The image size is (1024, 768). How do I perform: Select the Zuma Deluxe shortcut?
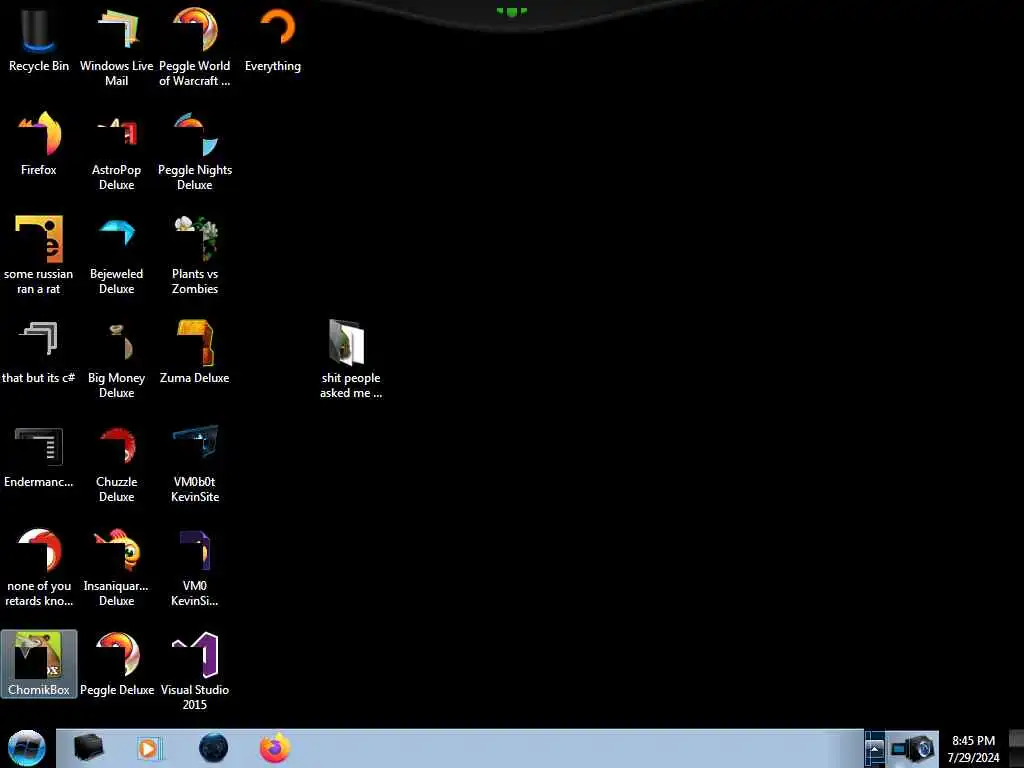click(195, 352)
